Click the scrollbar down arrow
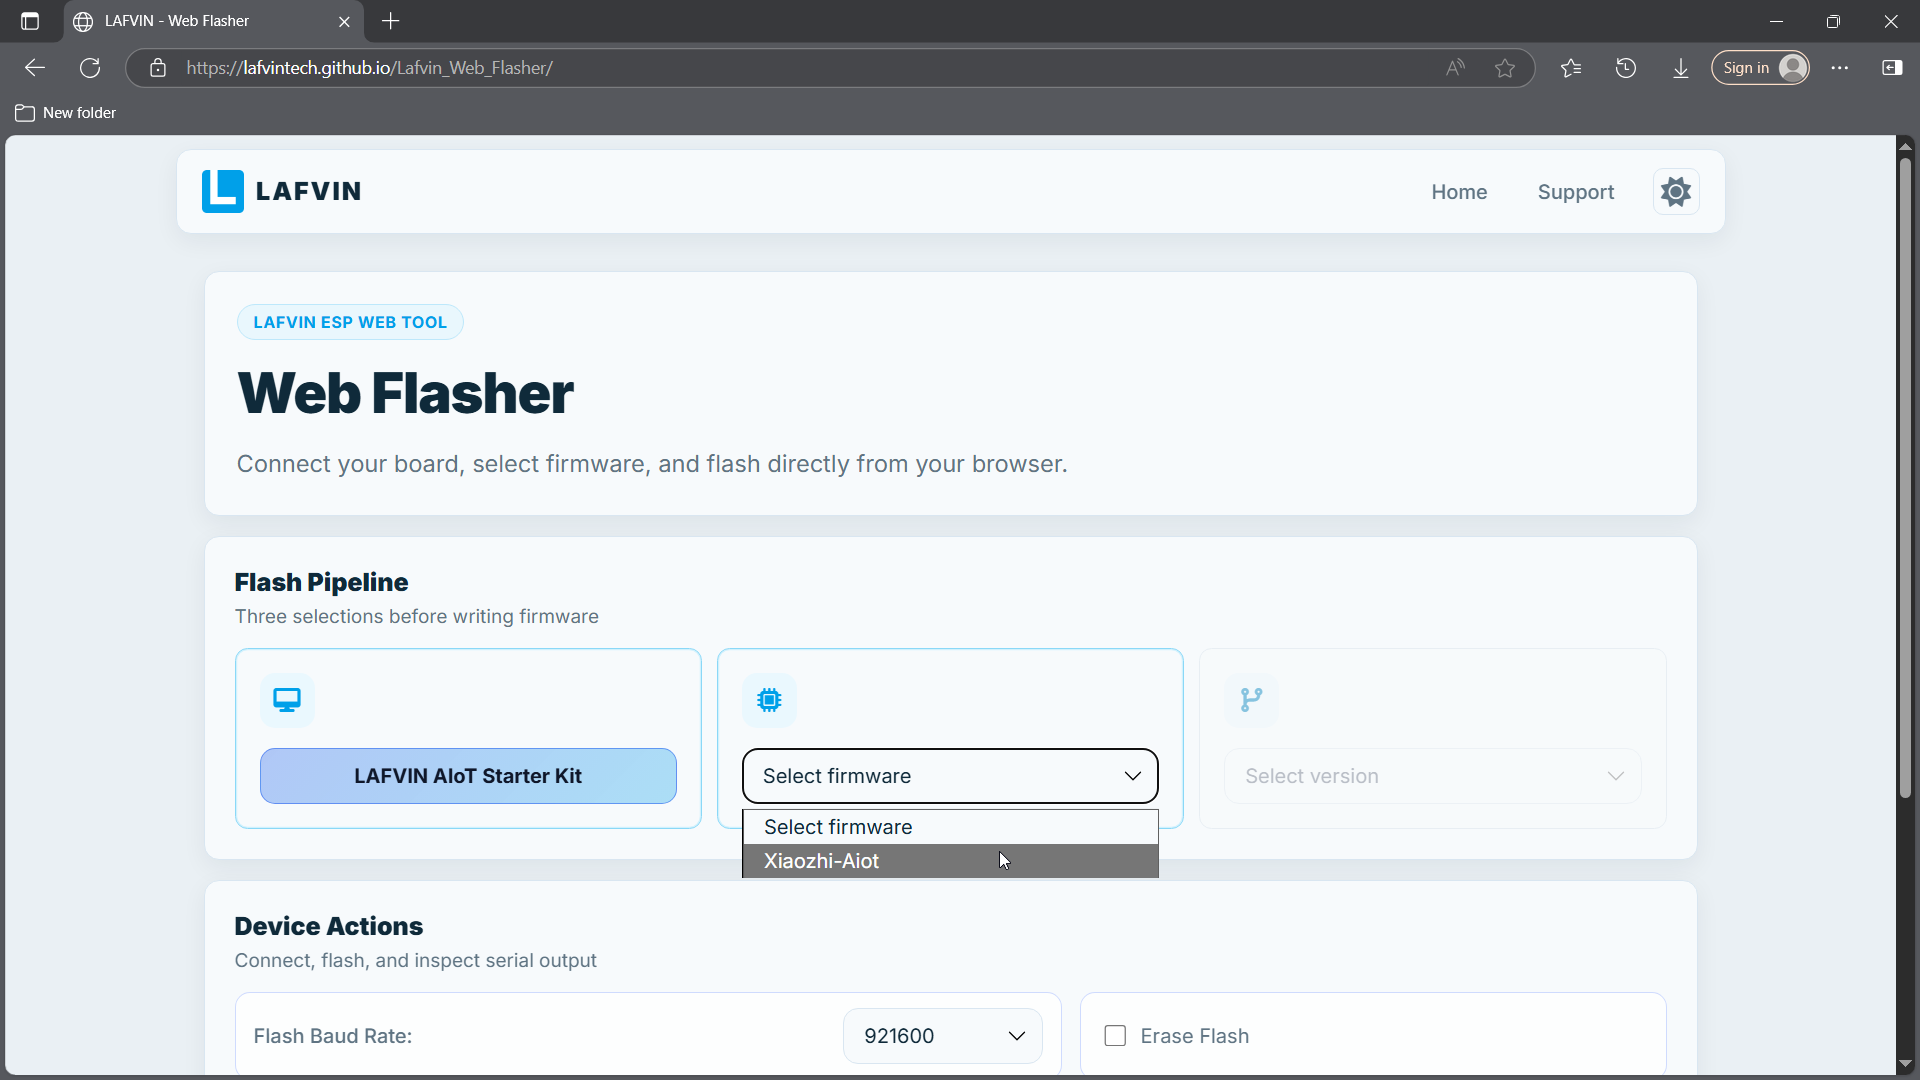Viewport: 1920px width, 1080px height. click(1906, 1064)
